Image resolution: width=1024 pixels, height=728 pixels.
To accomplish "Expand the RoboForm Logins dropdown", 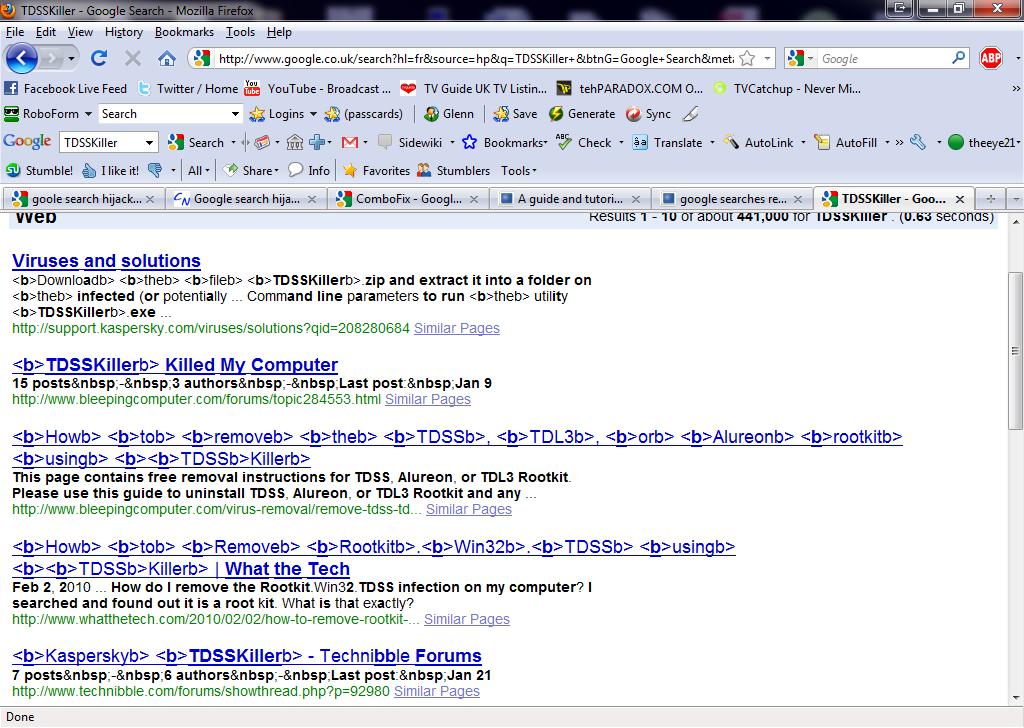I will click(x=313, y=114).
